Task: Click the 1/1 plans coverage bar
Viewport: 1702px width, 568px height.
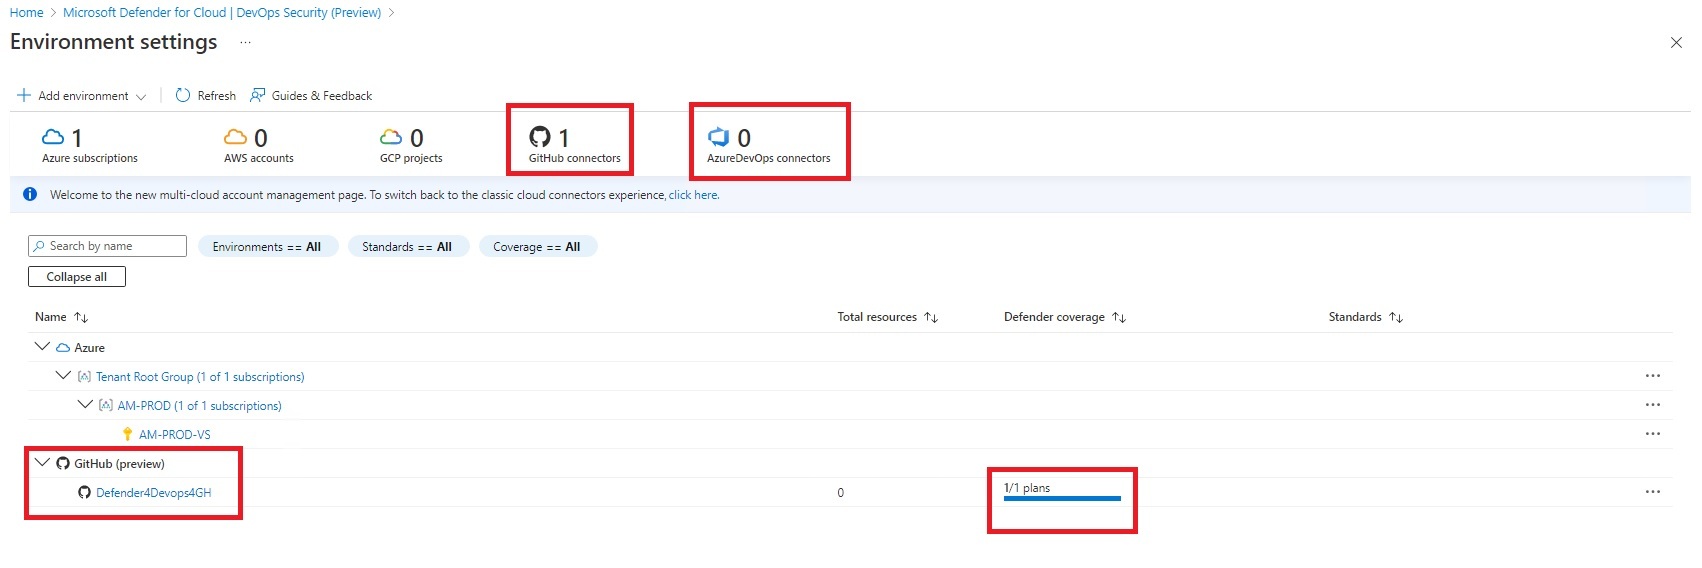Action: coord(1062,498)
